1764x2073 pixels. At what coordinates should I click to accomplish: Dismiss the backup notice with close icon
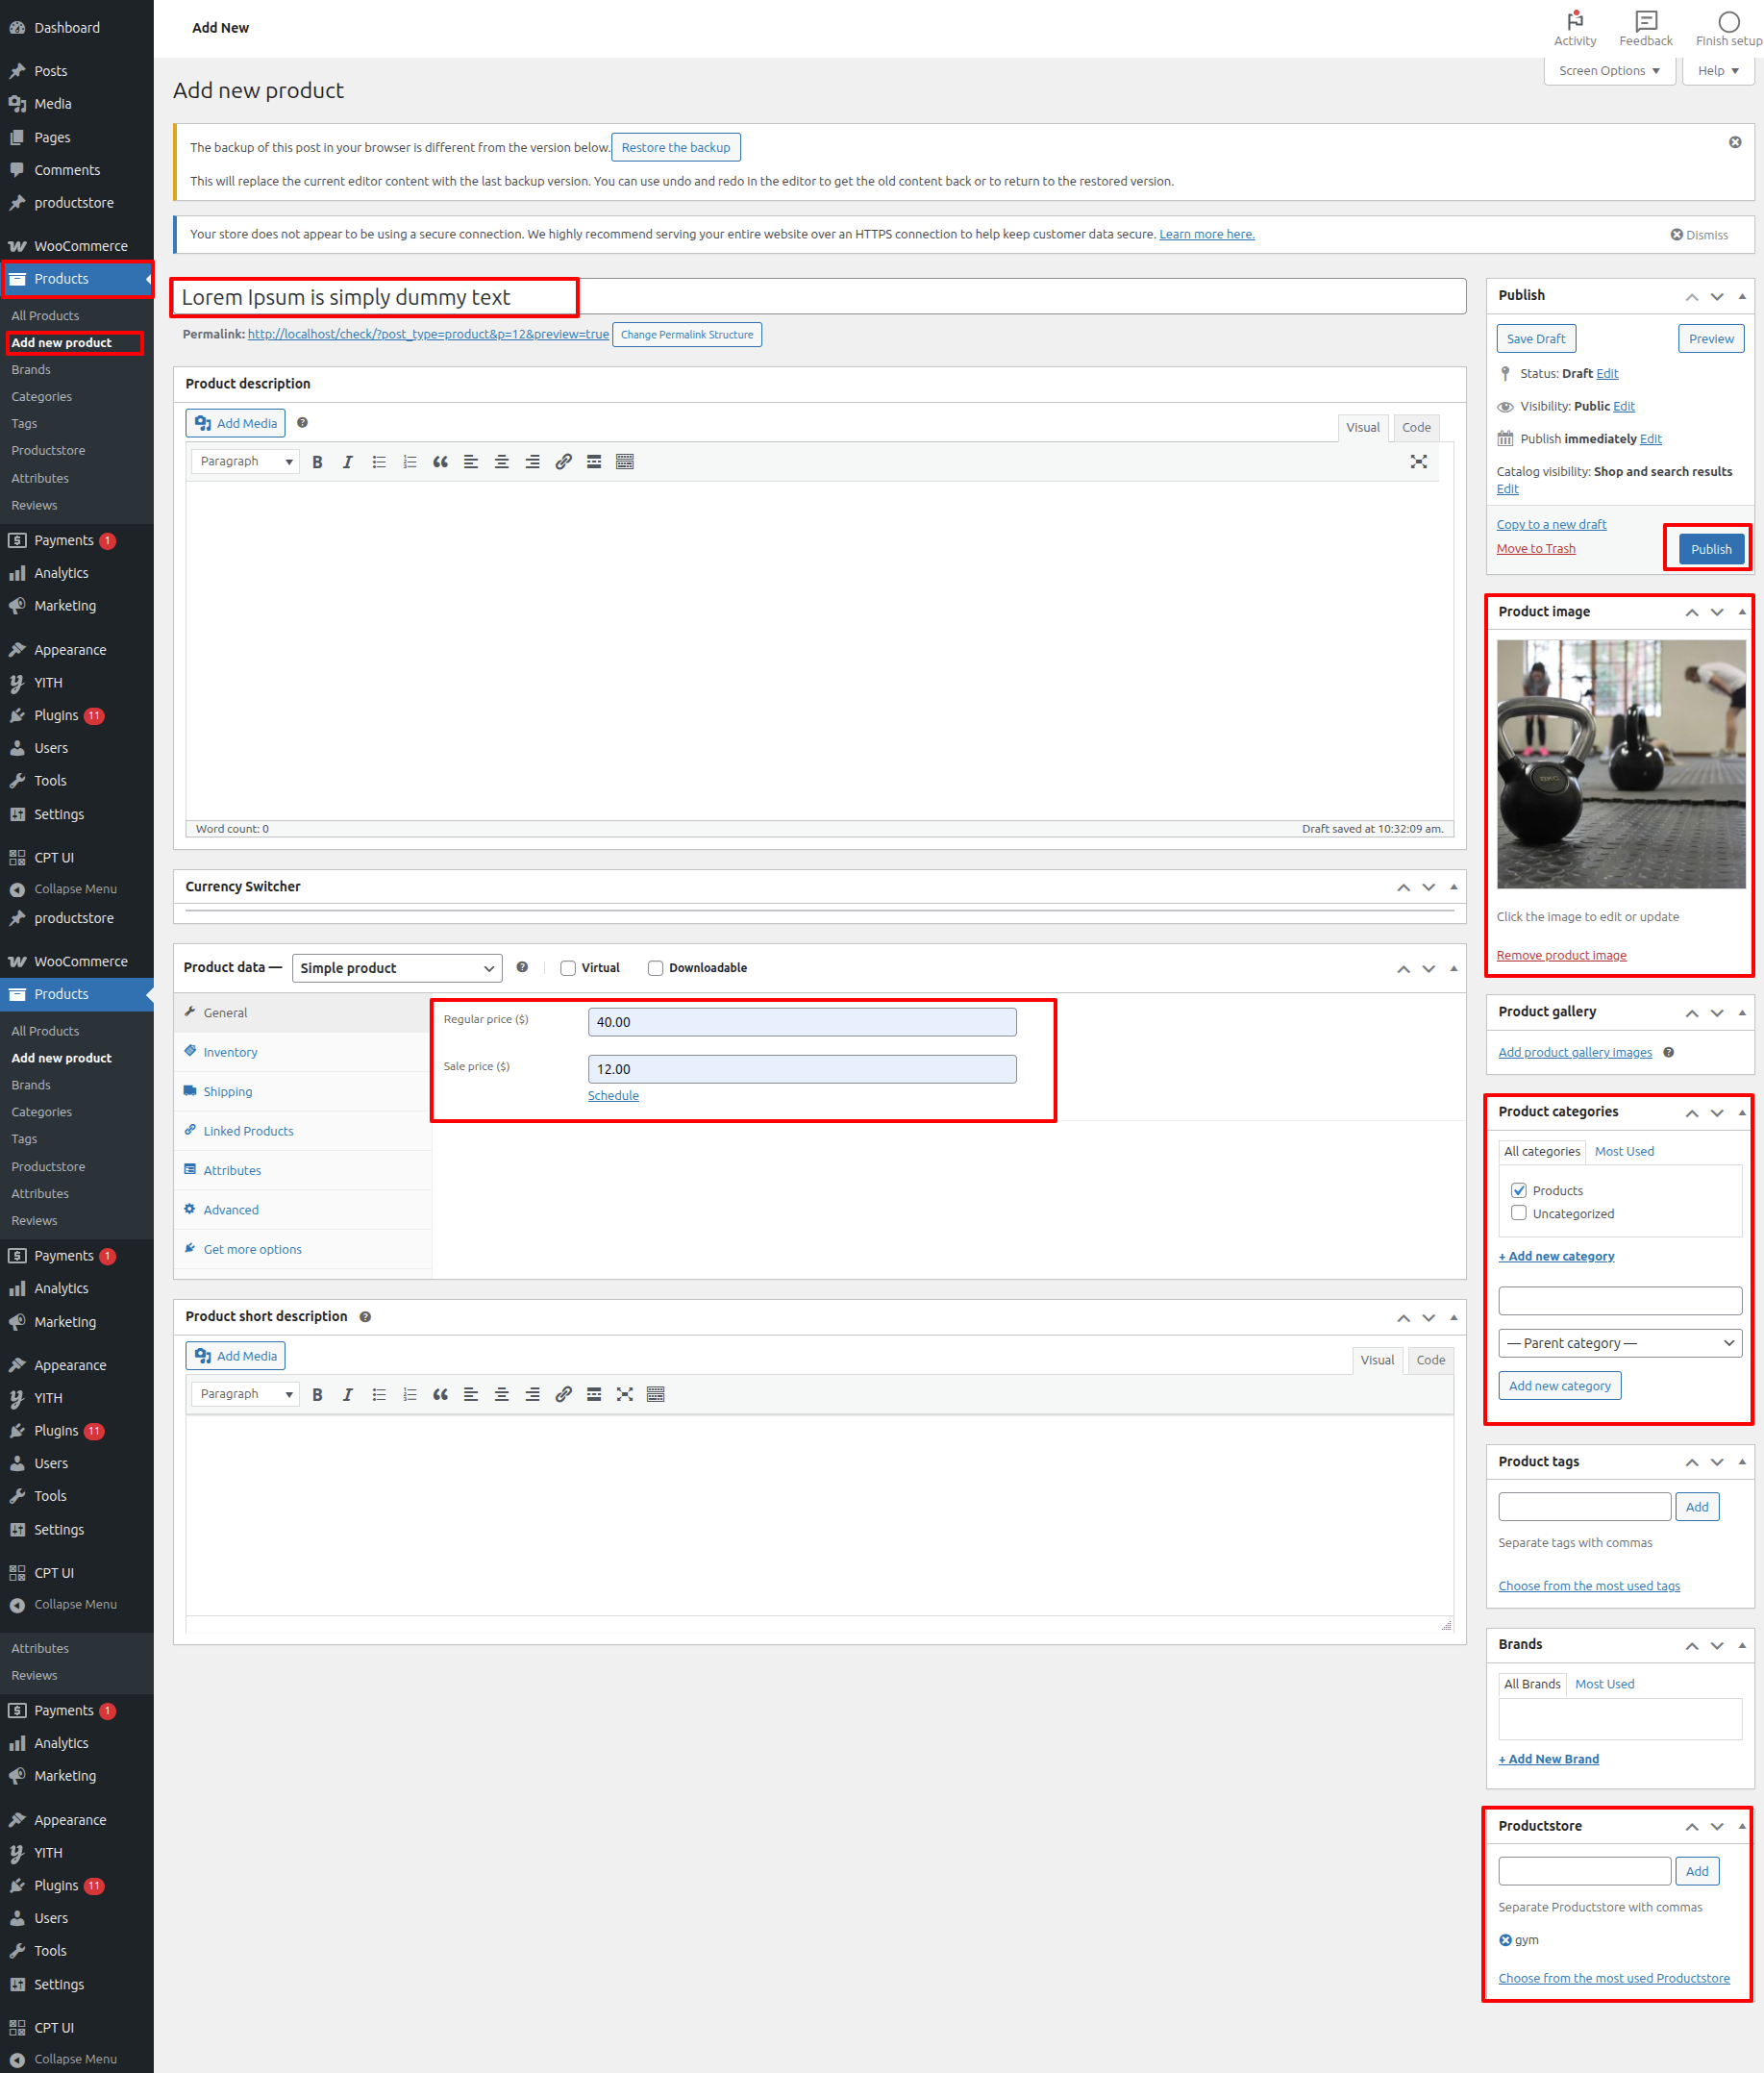[x=1735, y=143]
